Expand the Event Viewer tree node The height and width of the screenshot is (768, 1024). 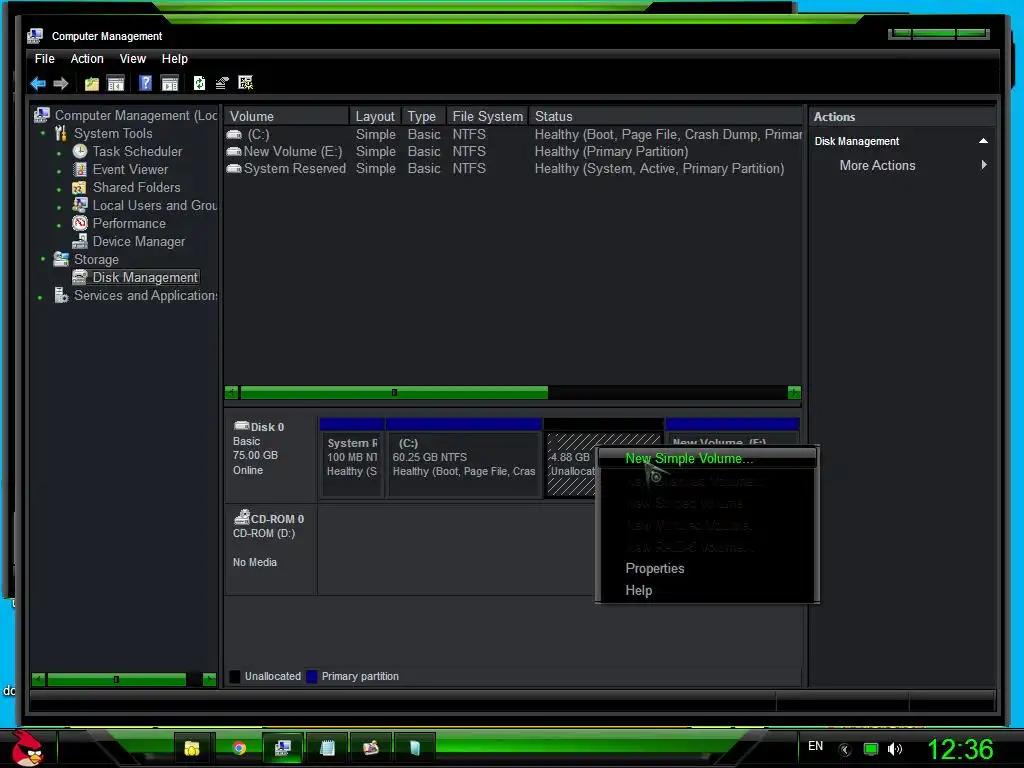tap(59, 171)
